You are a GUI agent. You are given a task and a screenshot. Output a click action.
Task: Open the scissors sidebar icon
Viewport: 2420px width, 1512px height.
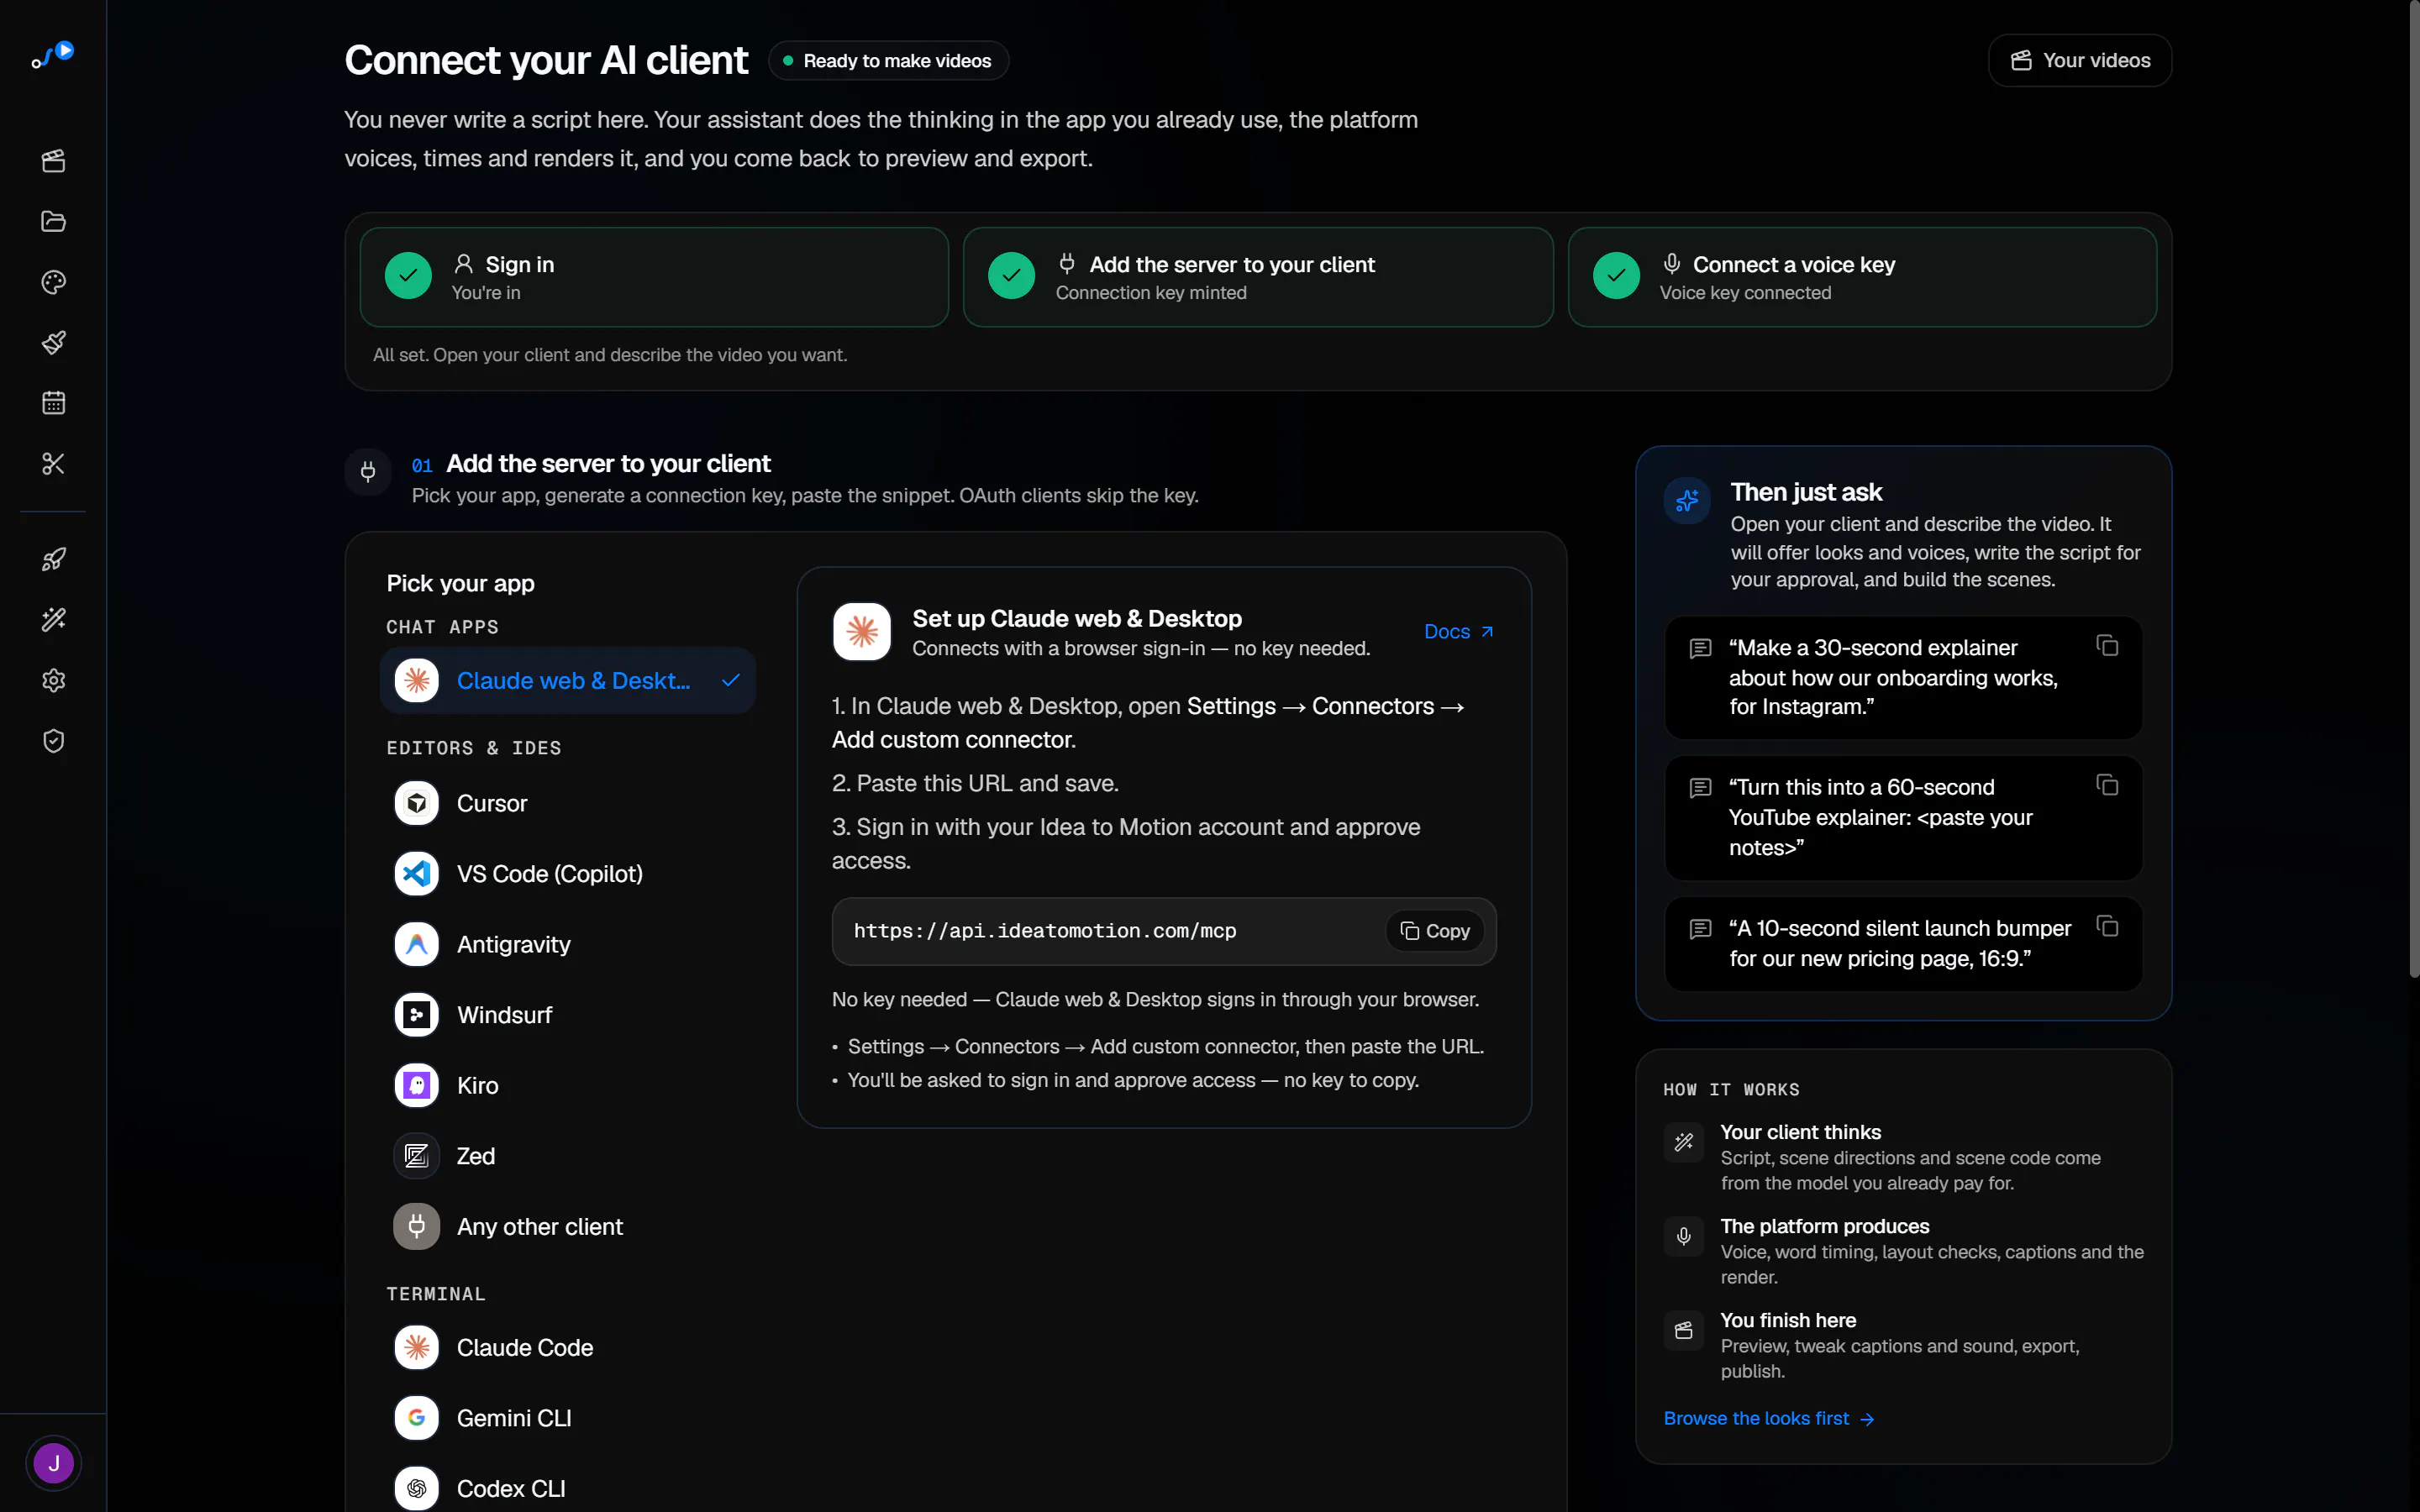click(x=53, y=464)
